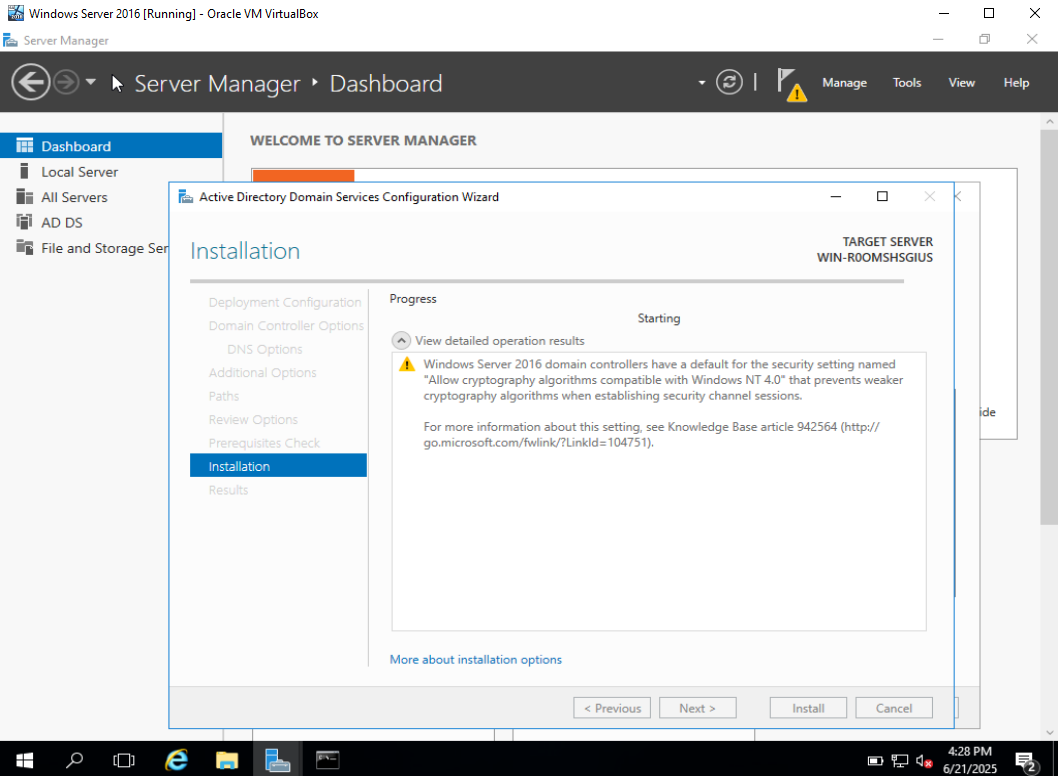Image resolution: width=1058 pixels, height=776 pixels.
Task: Open the Tools menu
Action: coord(906,82)
